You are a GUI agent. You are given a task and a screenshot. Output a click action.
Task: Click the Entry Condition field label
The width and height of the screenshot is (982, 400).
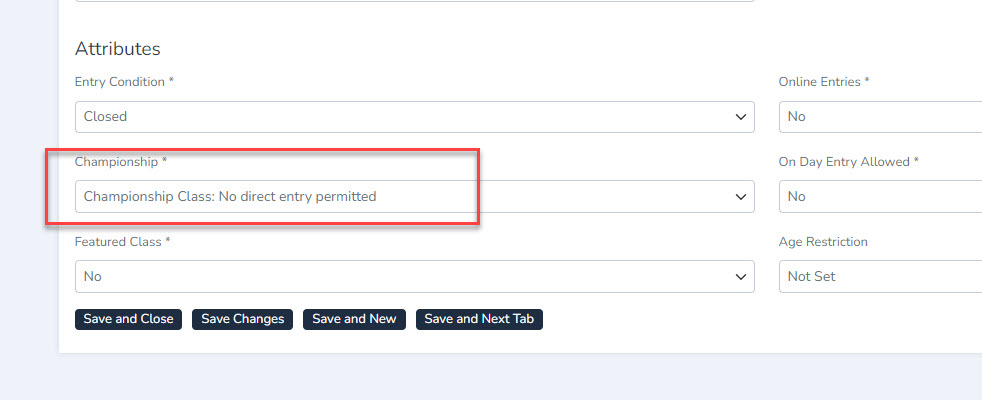point(117,82)
